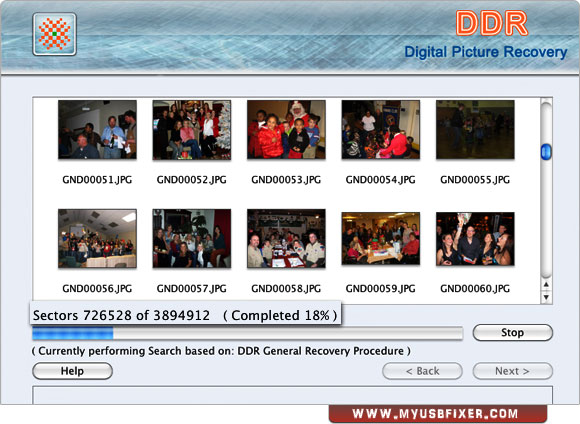Stop the recovery scan
Image resolution: width=580 pixels, height=424 pixels.
pos(513,333)
